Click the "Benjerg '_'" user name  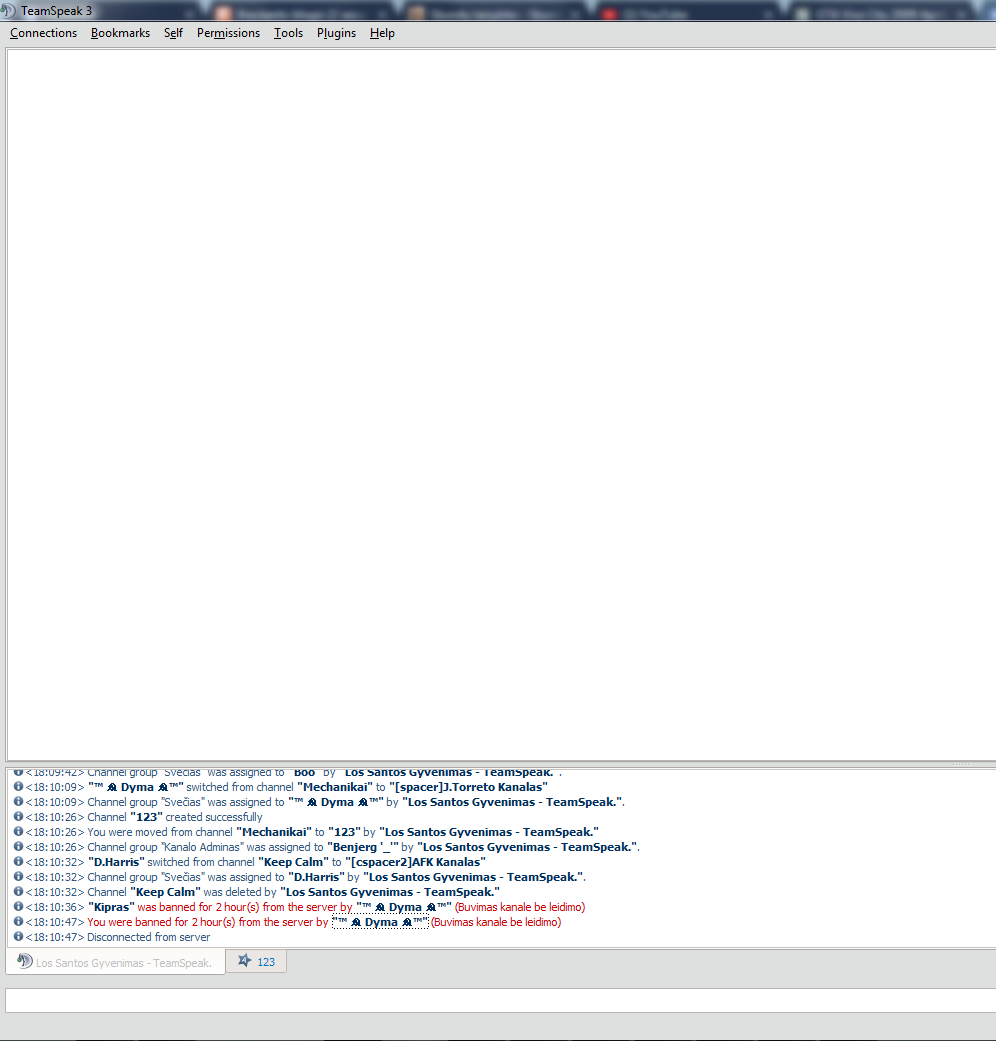coord(363,847)
